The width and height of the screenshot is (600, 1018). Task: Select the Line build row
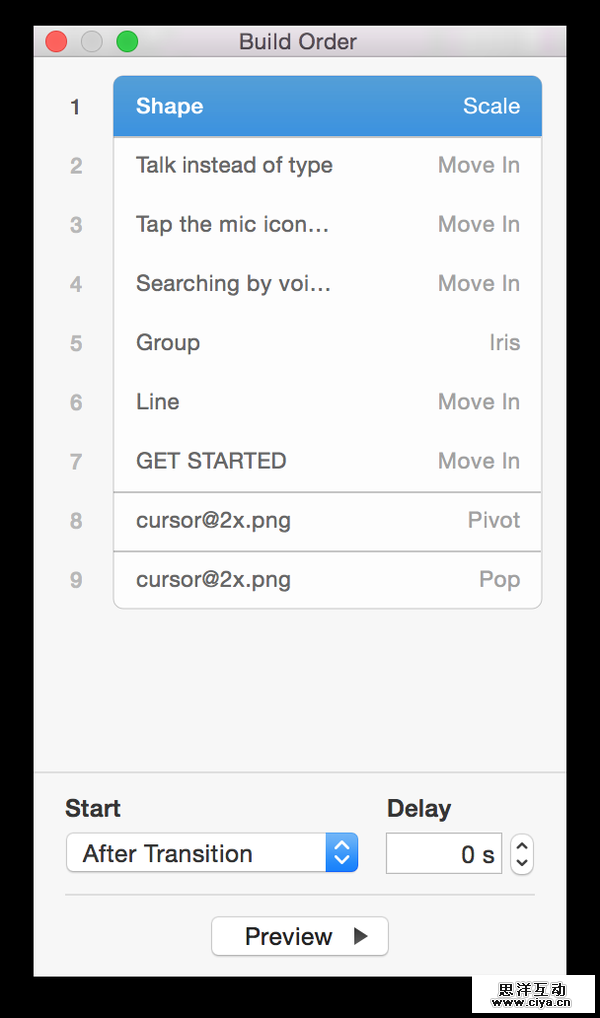(x=327, y=402)
